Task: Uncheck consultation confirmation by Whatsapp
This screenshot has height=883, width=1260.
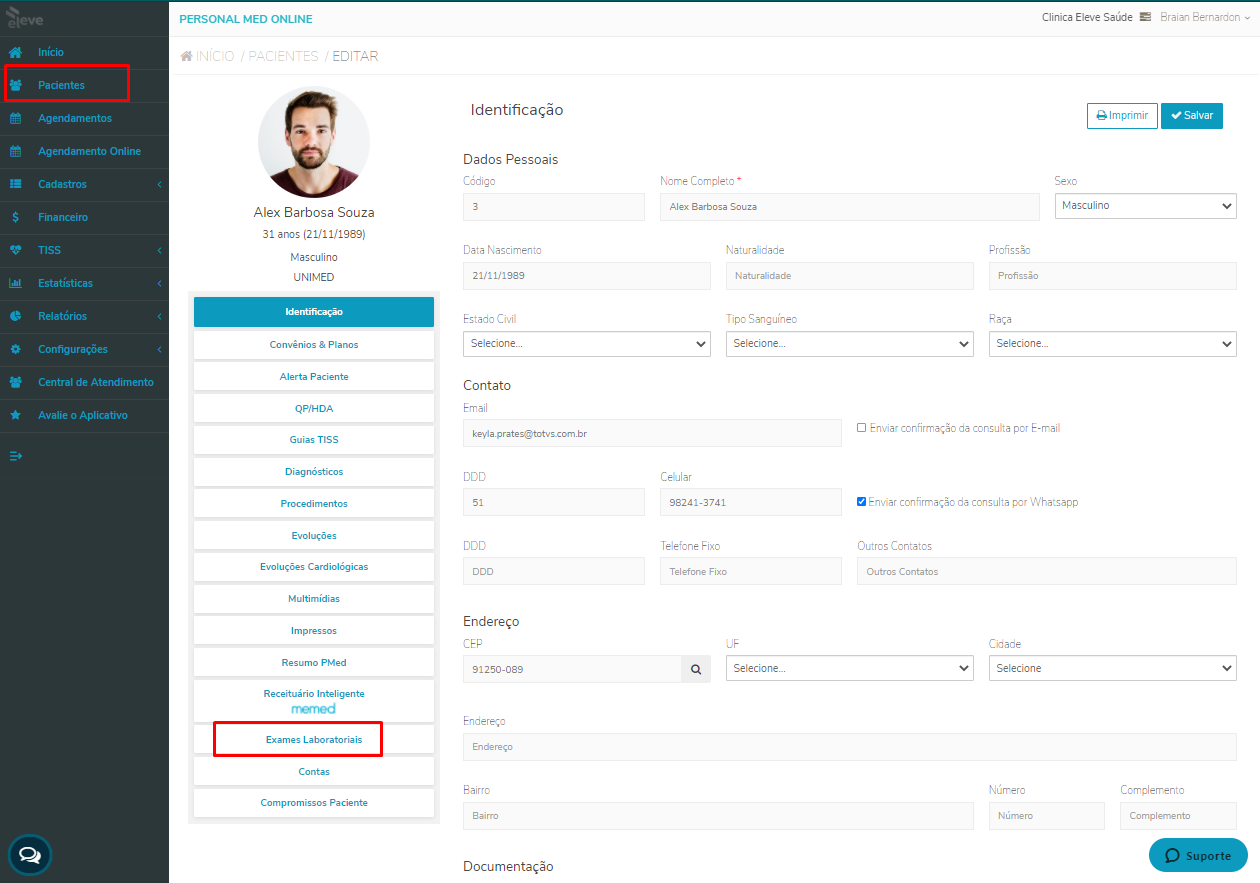Action: (862, 502)
